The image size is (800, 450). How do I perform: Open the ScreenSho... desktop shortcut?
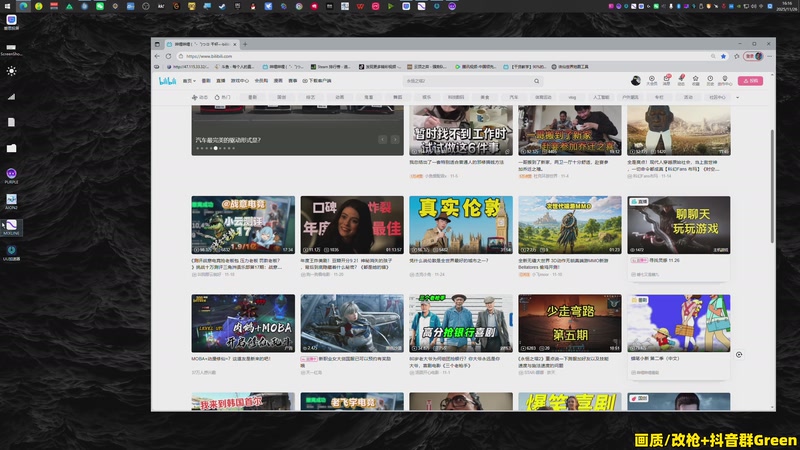coord(11,49)
